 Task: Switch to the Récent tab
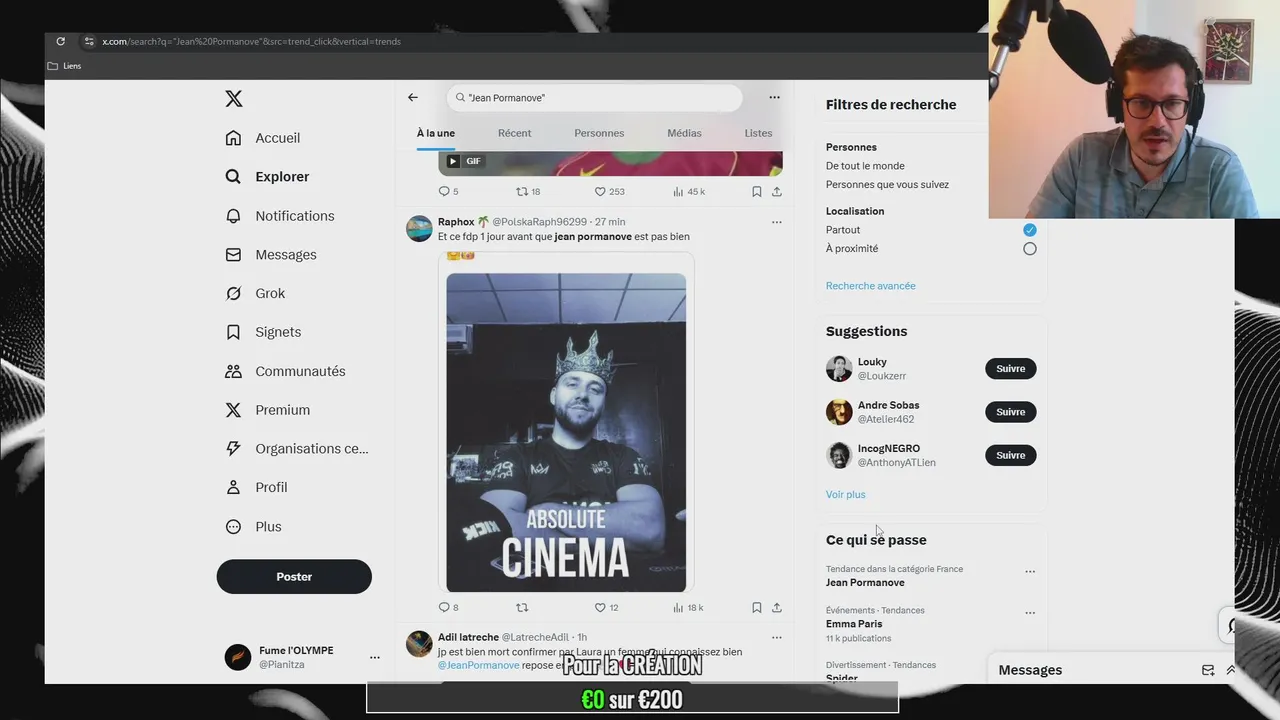[x=515, y=133]
